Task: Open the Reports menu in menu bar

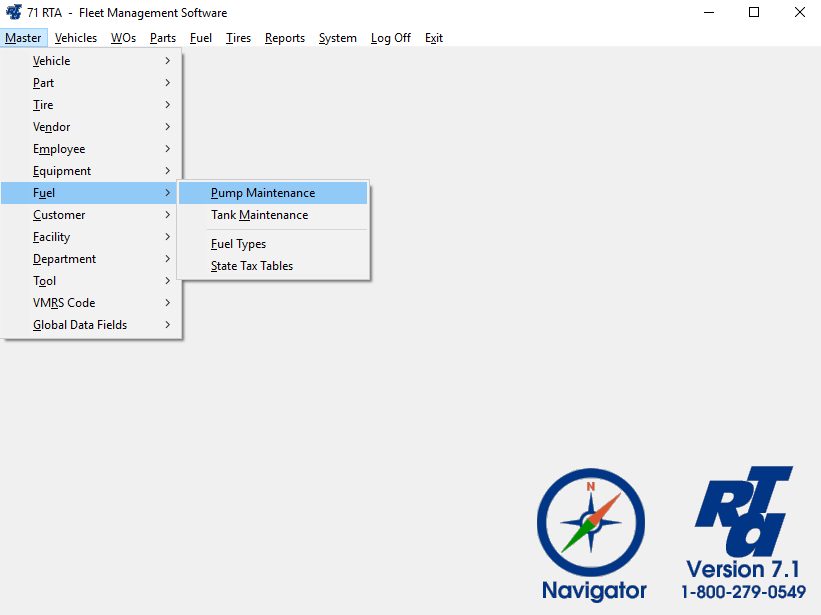Action: [285, 38]
